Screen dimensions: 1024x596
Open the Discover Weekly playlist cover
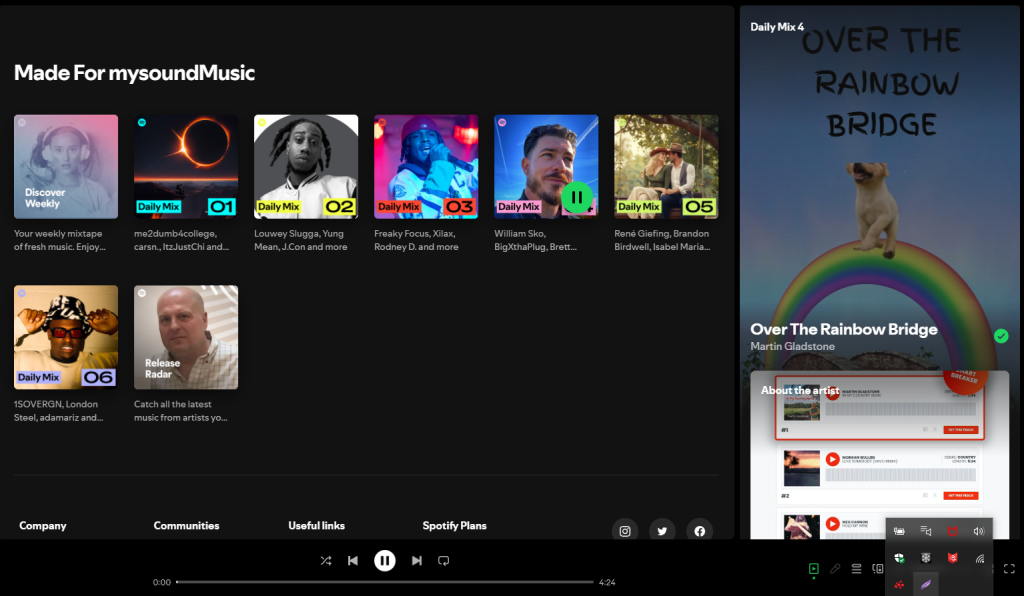[x=66, y=166]
